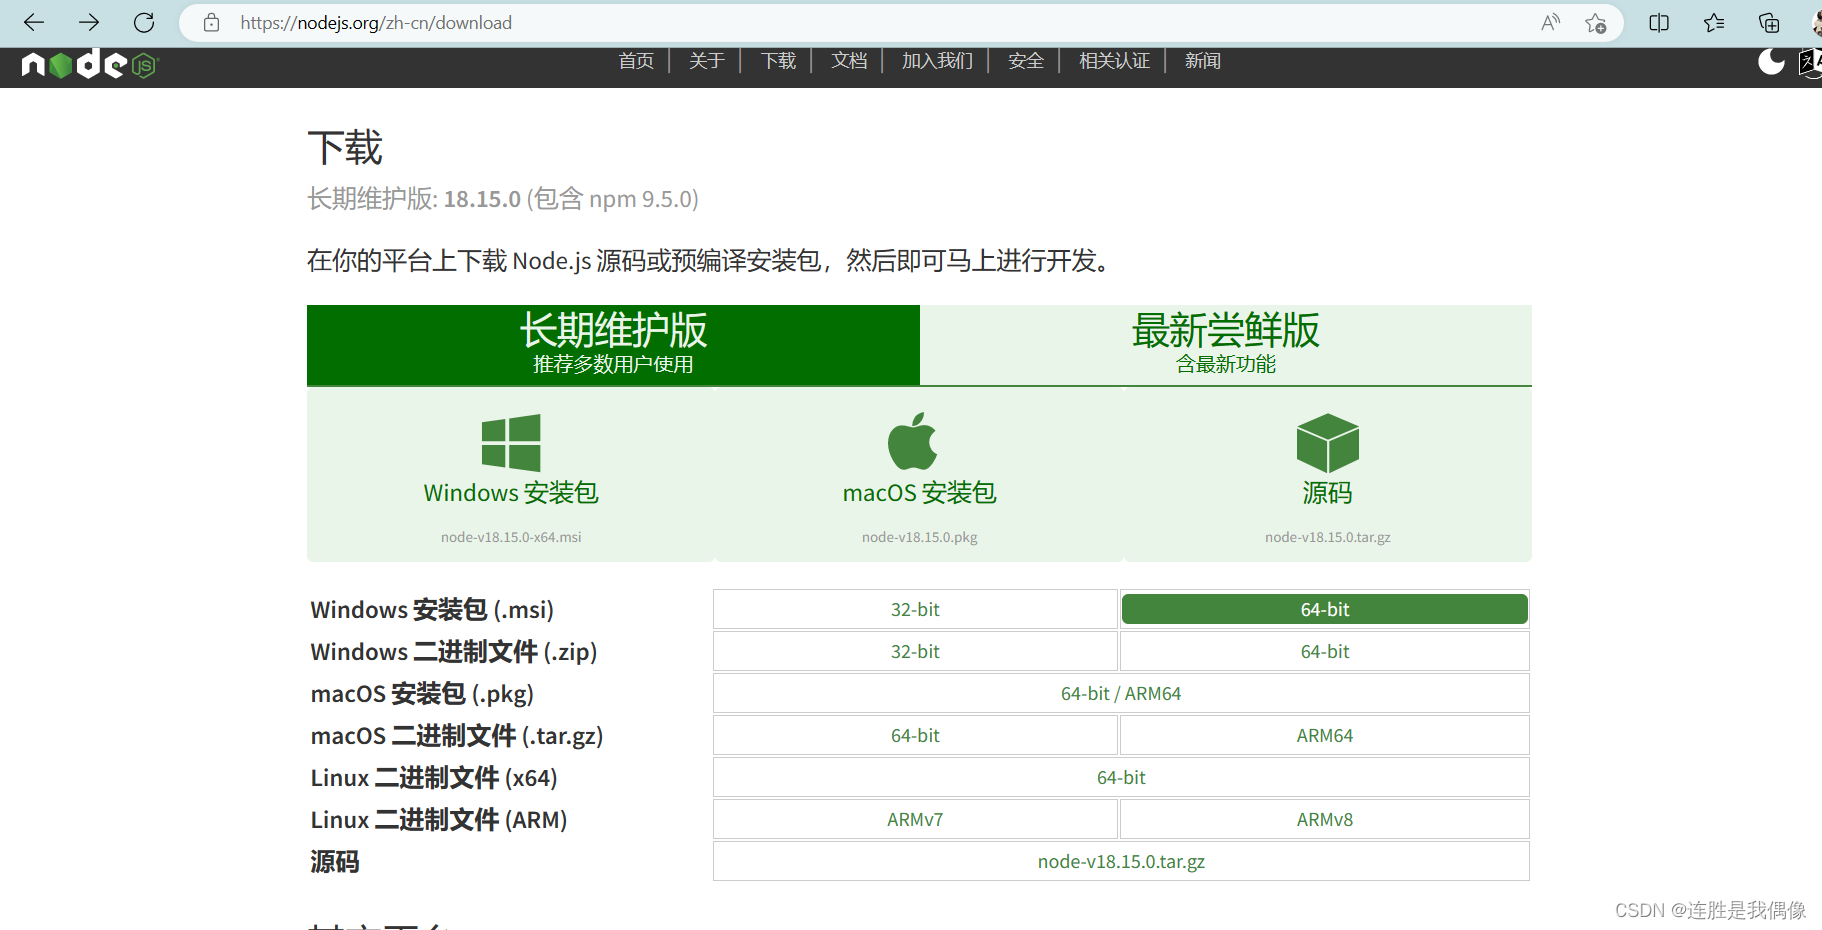This screenshot has width=1822, height=930.
Task: Download Windows .zip 64-bit
Action: coord(1325,651)
